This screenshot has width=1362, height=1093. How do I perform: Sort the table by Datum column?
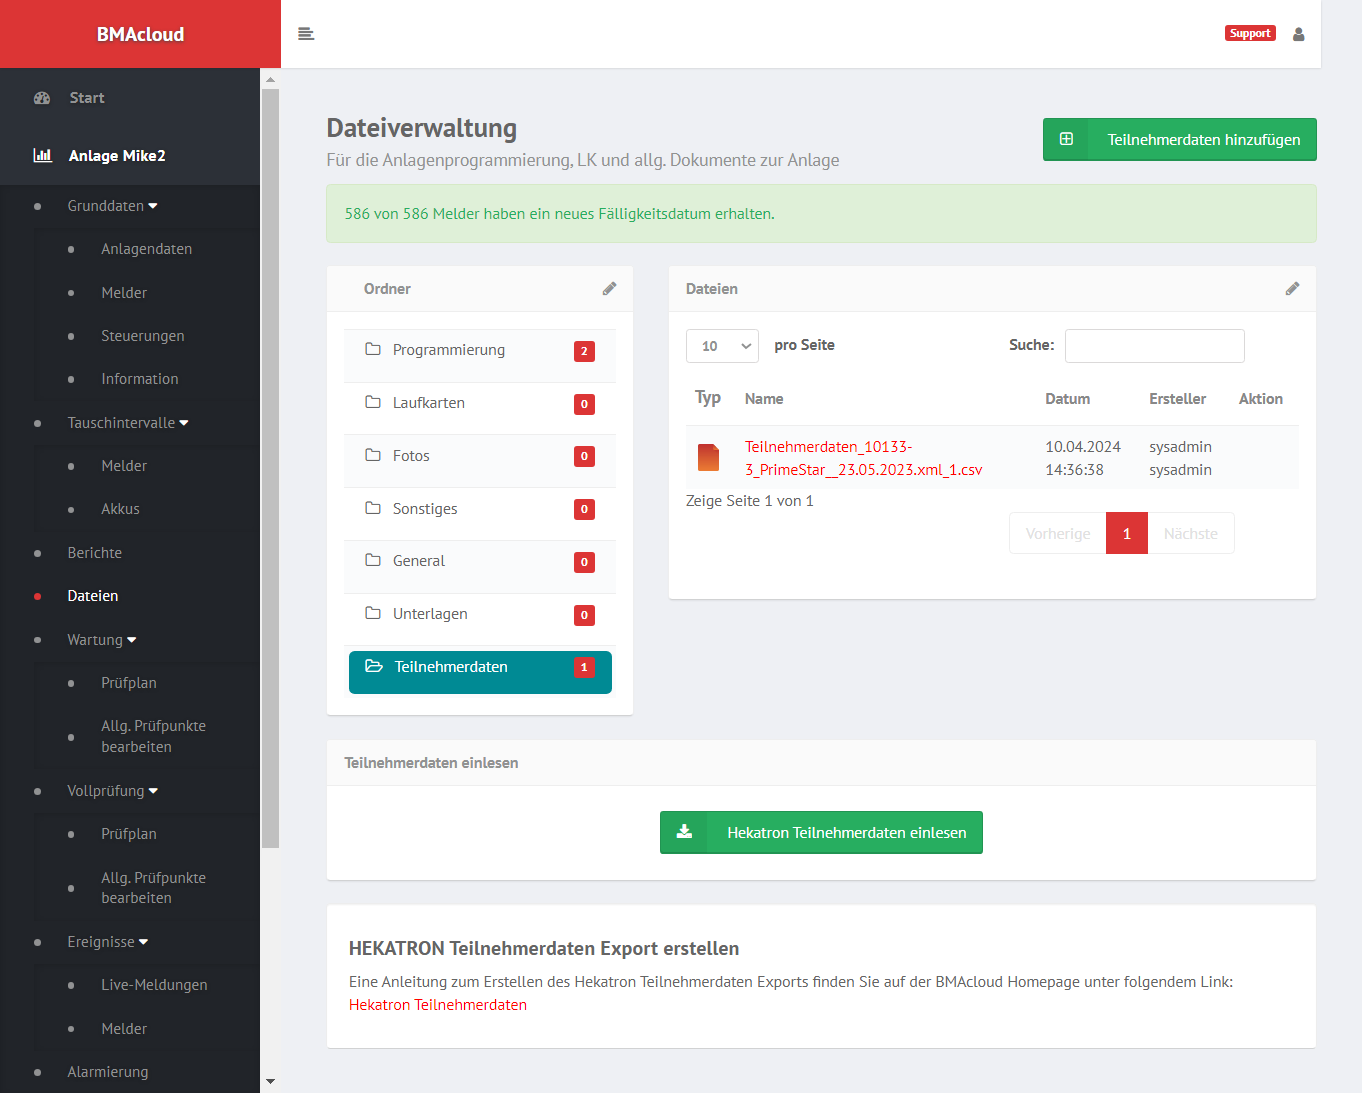[x=1068, y=399]
